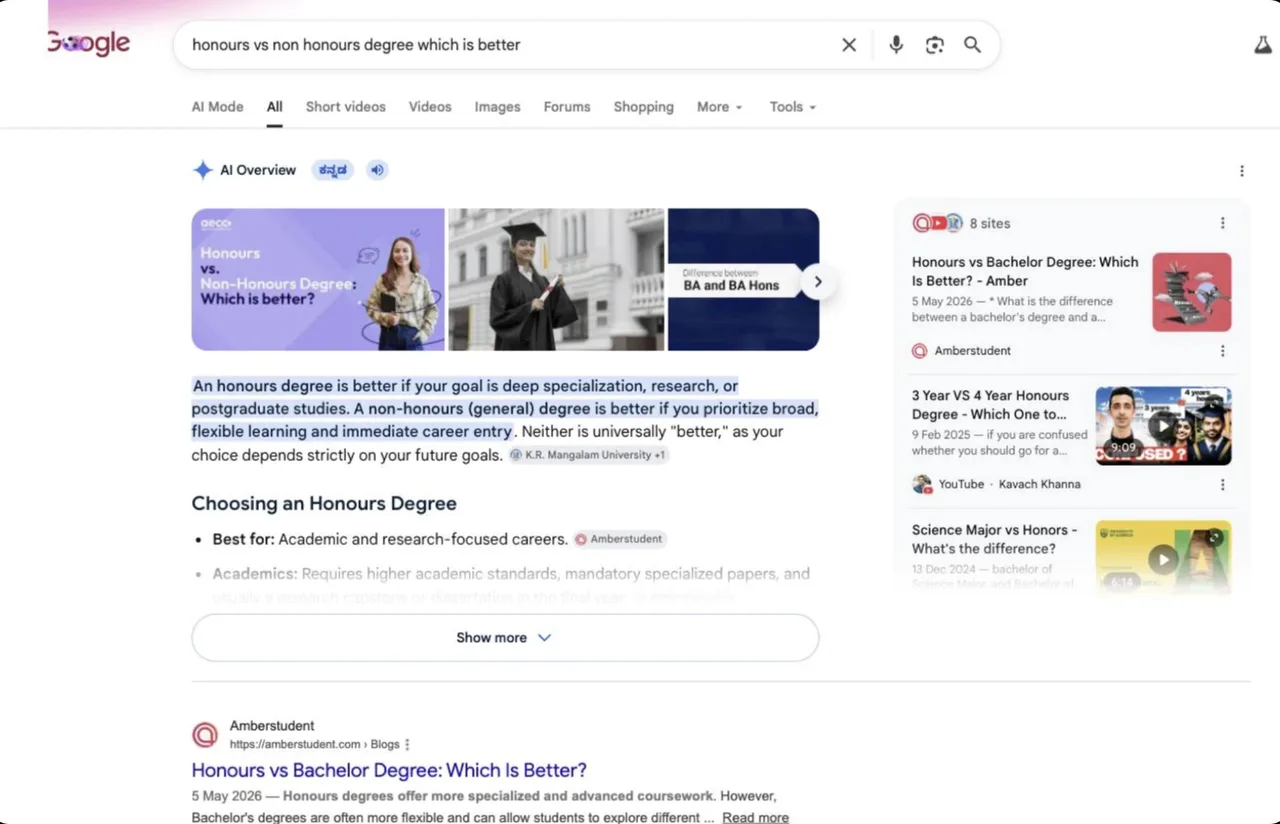
Task: Expand the Tools dropdown
Action: [x=793, y=107]
